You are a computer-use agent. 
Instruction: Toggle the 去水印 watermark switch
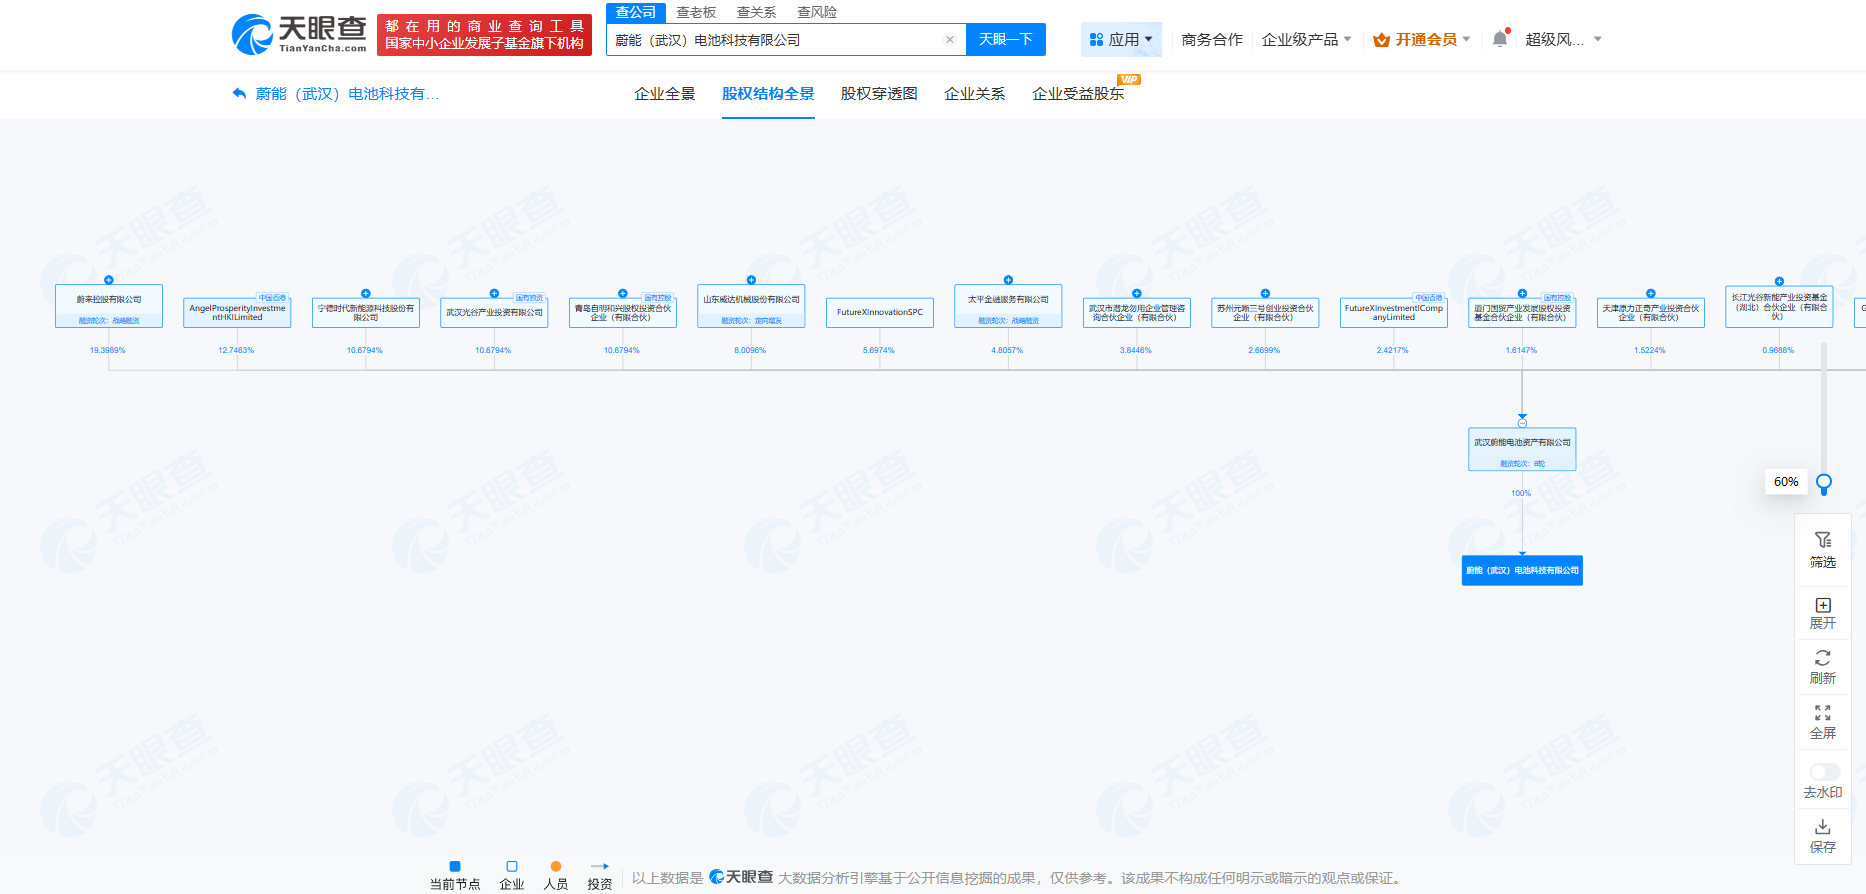[1825, 772]
